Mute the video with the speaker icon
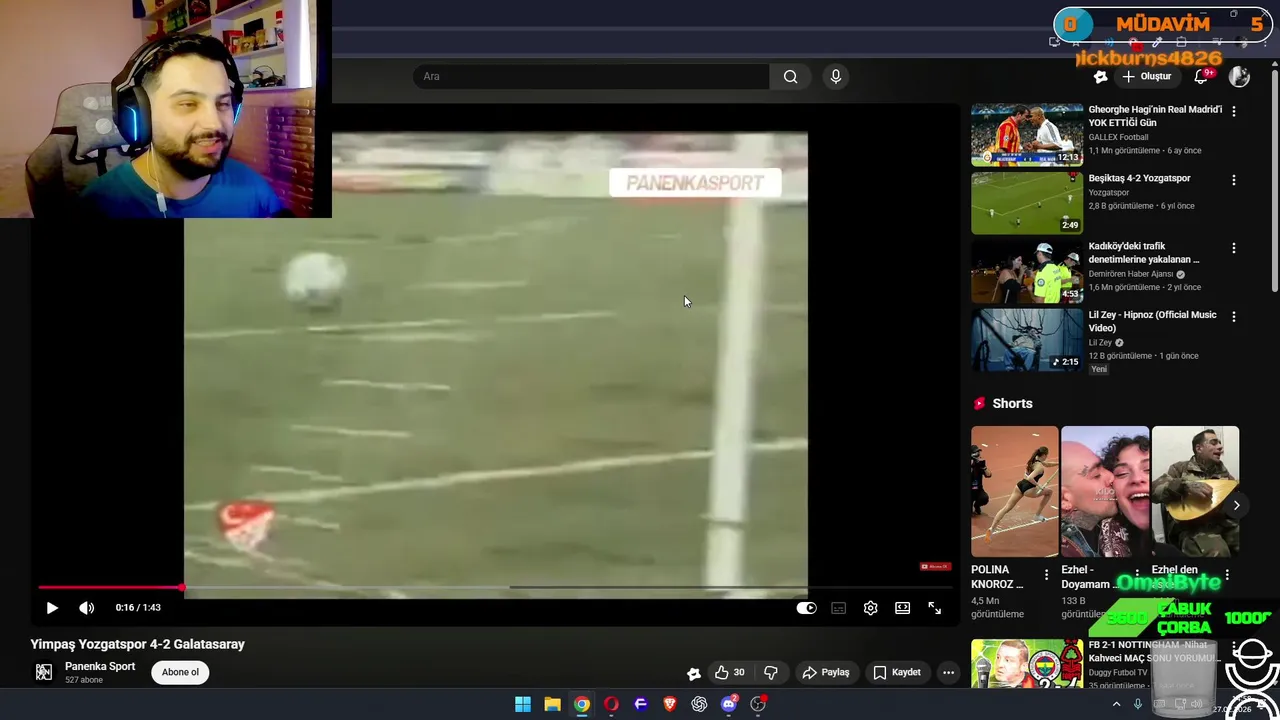The height and width of the screenshot is (720, 1280). click(x=87, y=608)
